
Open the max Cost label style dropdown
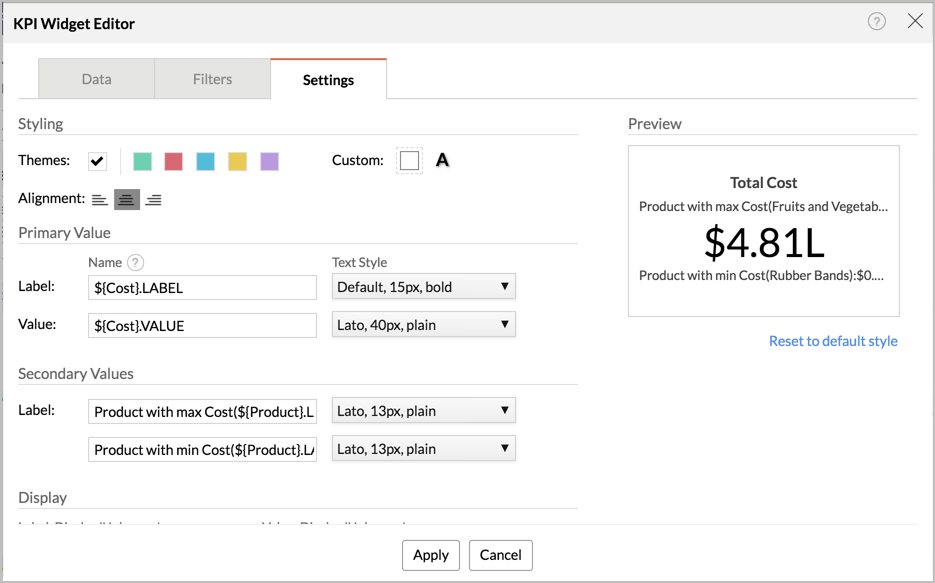pyautogui.click(x=423, y=410)
